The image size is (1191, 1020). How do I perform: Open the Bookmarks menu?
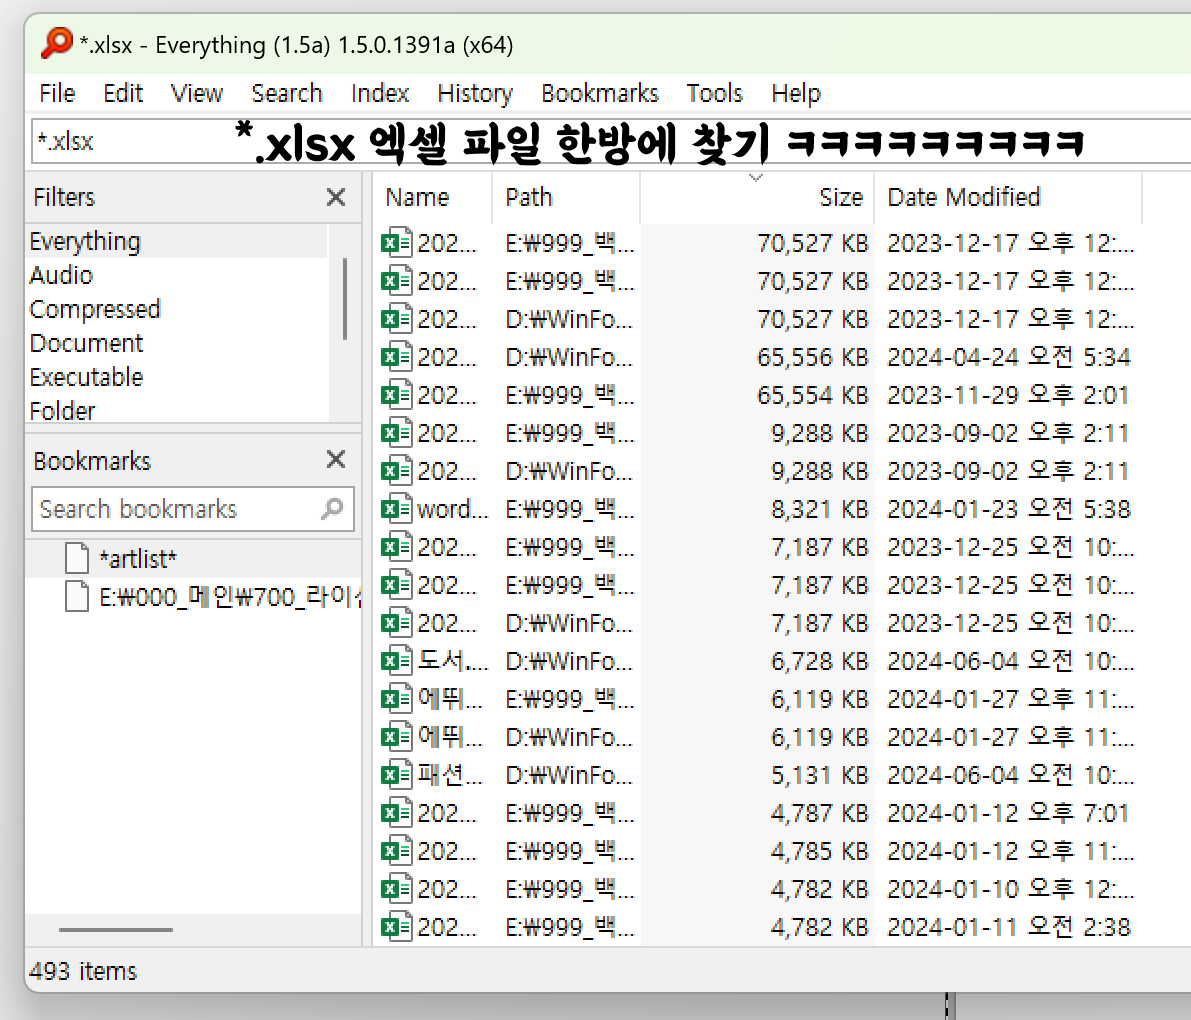(600, 93)
